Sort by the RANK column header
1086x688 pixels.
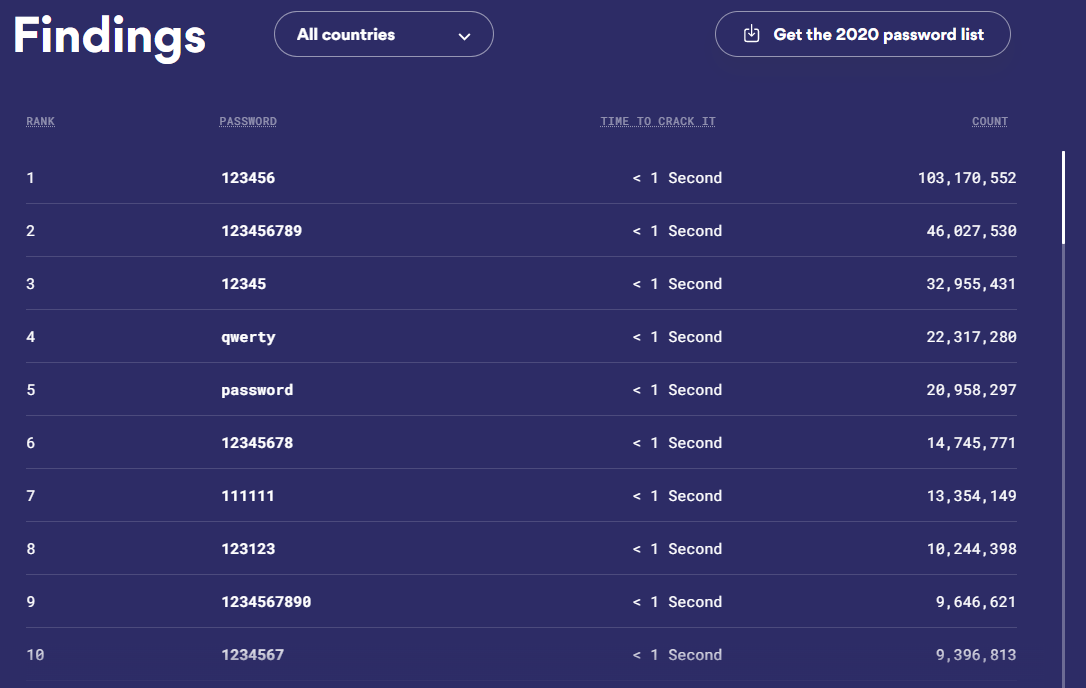[41, 122]
